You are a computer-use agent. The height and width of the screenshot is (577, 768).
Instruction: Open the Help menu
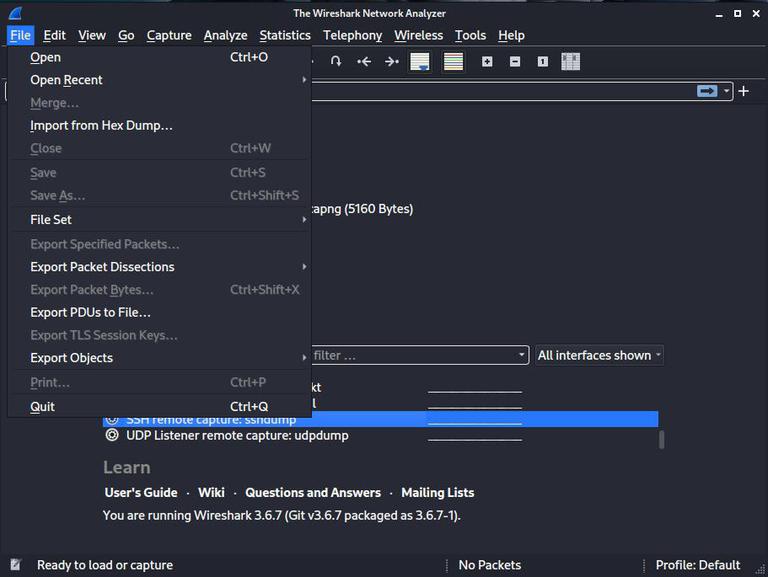tap(511, 35)
